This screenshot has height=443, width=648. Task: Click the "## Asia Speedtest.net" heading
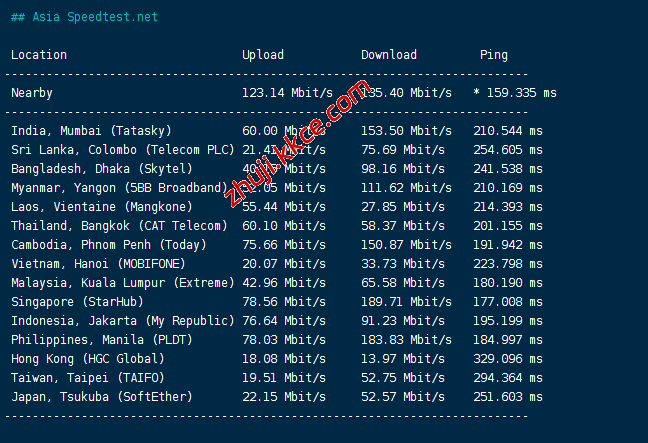pyautogui.click(x=84, y=17)
